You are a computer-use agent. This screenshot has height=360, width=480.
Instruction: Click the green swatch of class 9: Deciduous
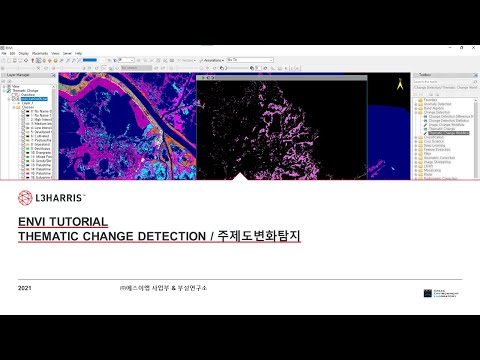pyautogui.click(x=28, y=148)
